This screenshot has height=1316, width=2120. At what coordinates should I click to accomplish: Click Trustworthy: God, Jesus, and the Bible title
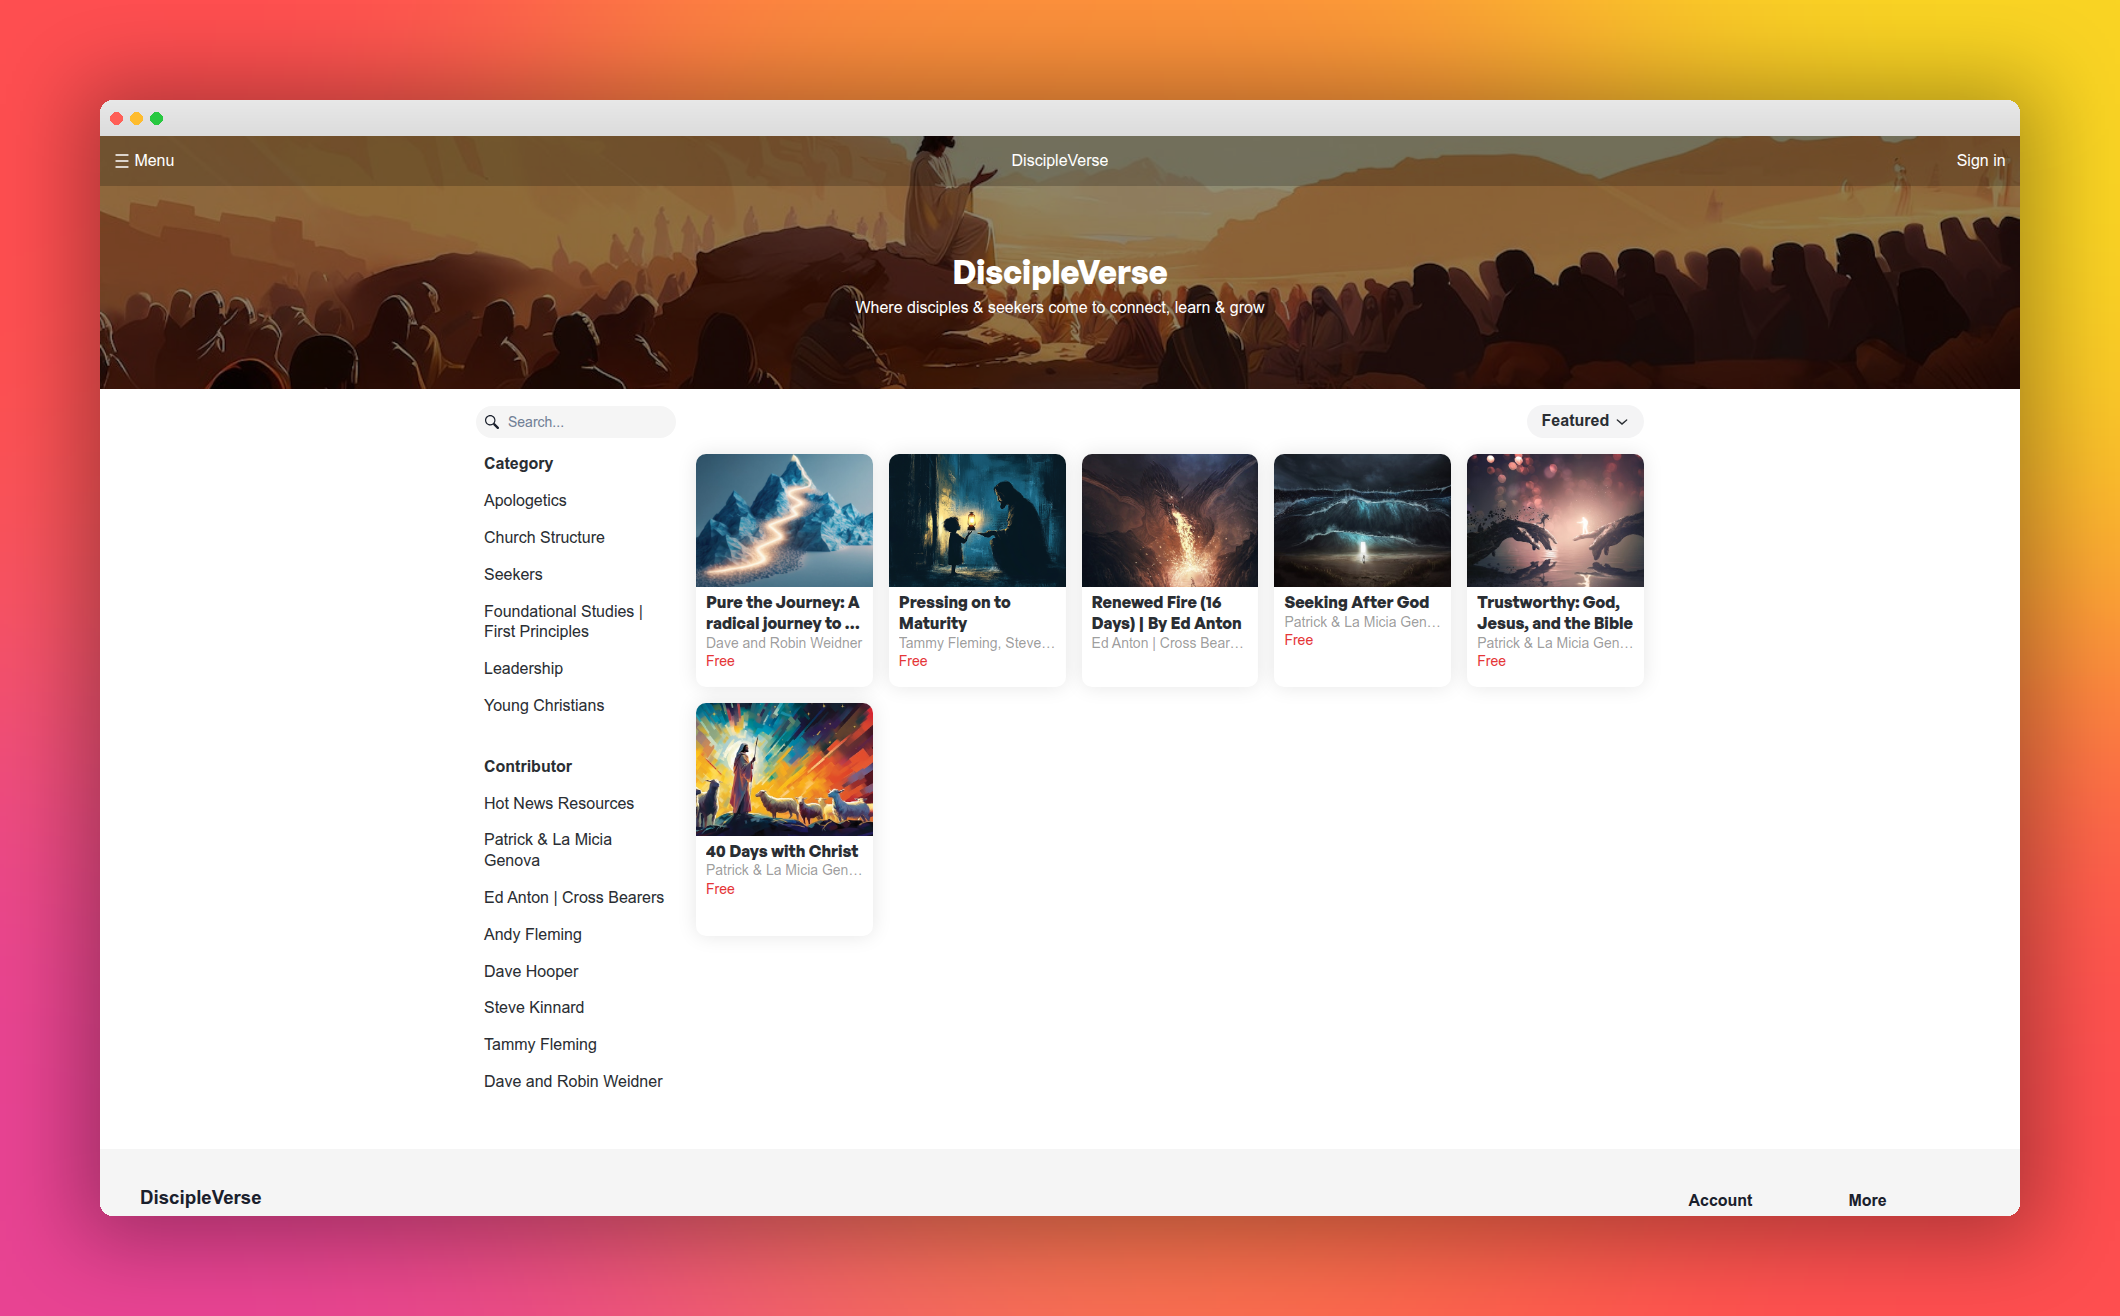pyautogui.click(x=1555, y=612)
